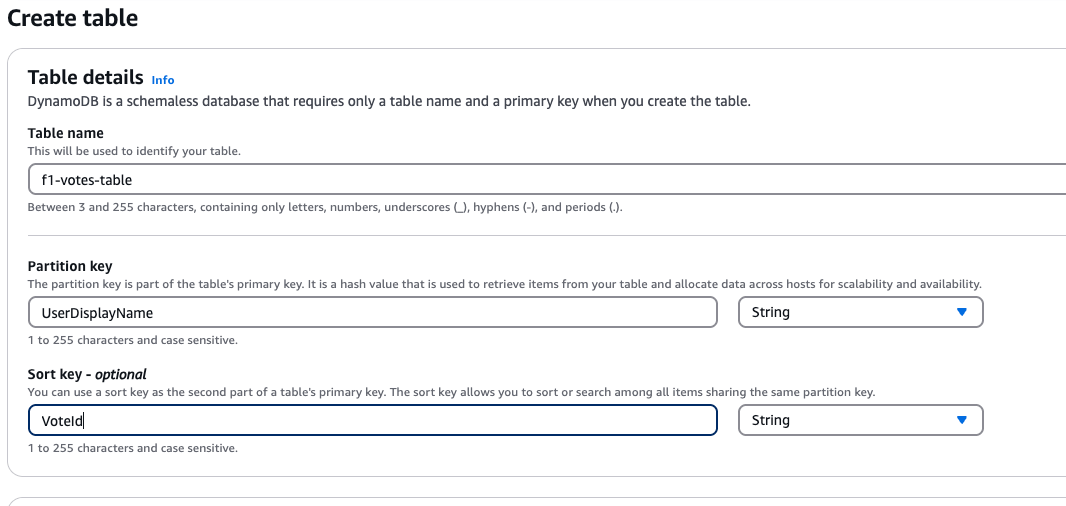Click the Table name label

[66, 133]
